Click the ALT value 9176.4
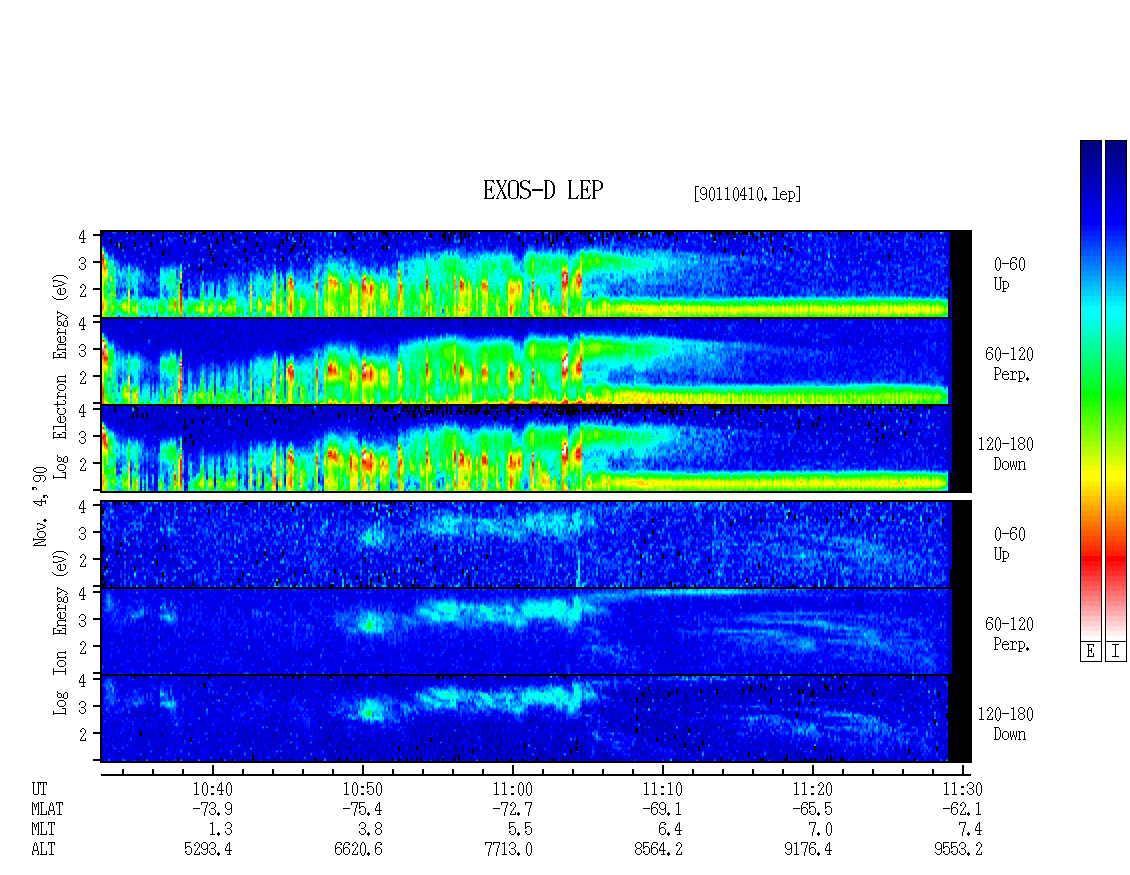The height and width of the screenshot is (875, 1130). (808, 850)
